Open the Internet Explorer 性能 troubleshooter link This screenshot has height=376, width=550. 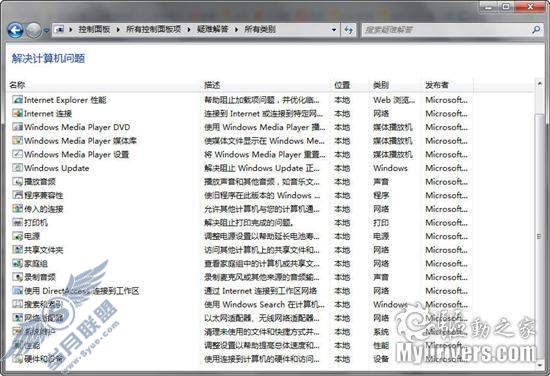65,100
